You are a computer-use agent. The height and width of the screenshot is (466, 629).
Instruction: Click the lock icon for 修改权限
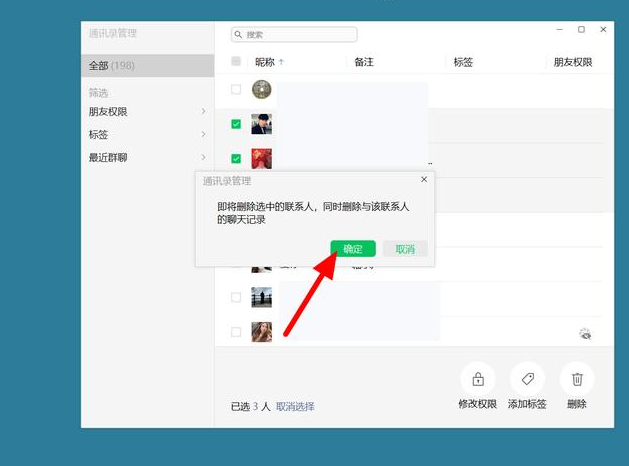(x=478, y=379)
